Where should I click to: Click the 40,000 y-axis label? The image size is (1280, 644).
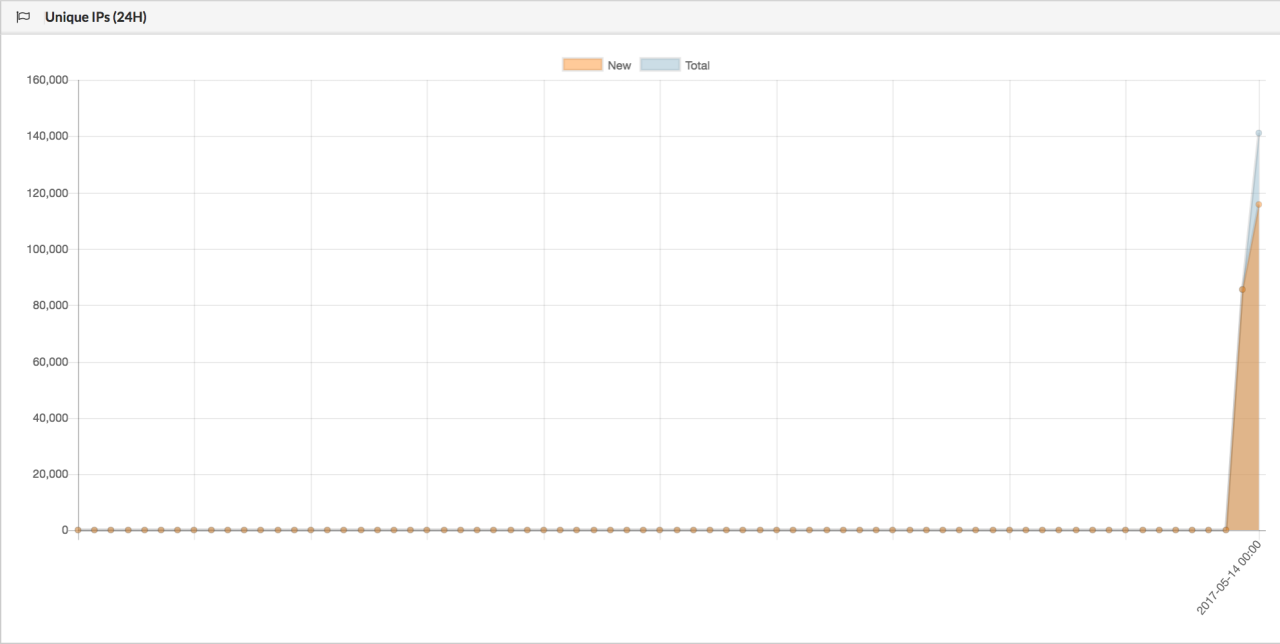pyautogui.click(x=51, y=418)
